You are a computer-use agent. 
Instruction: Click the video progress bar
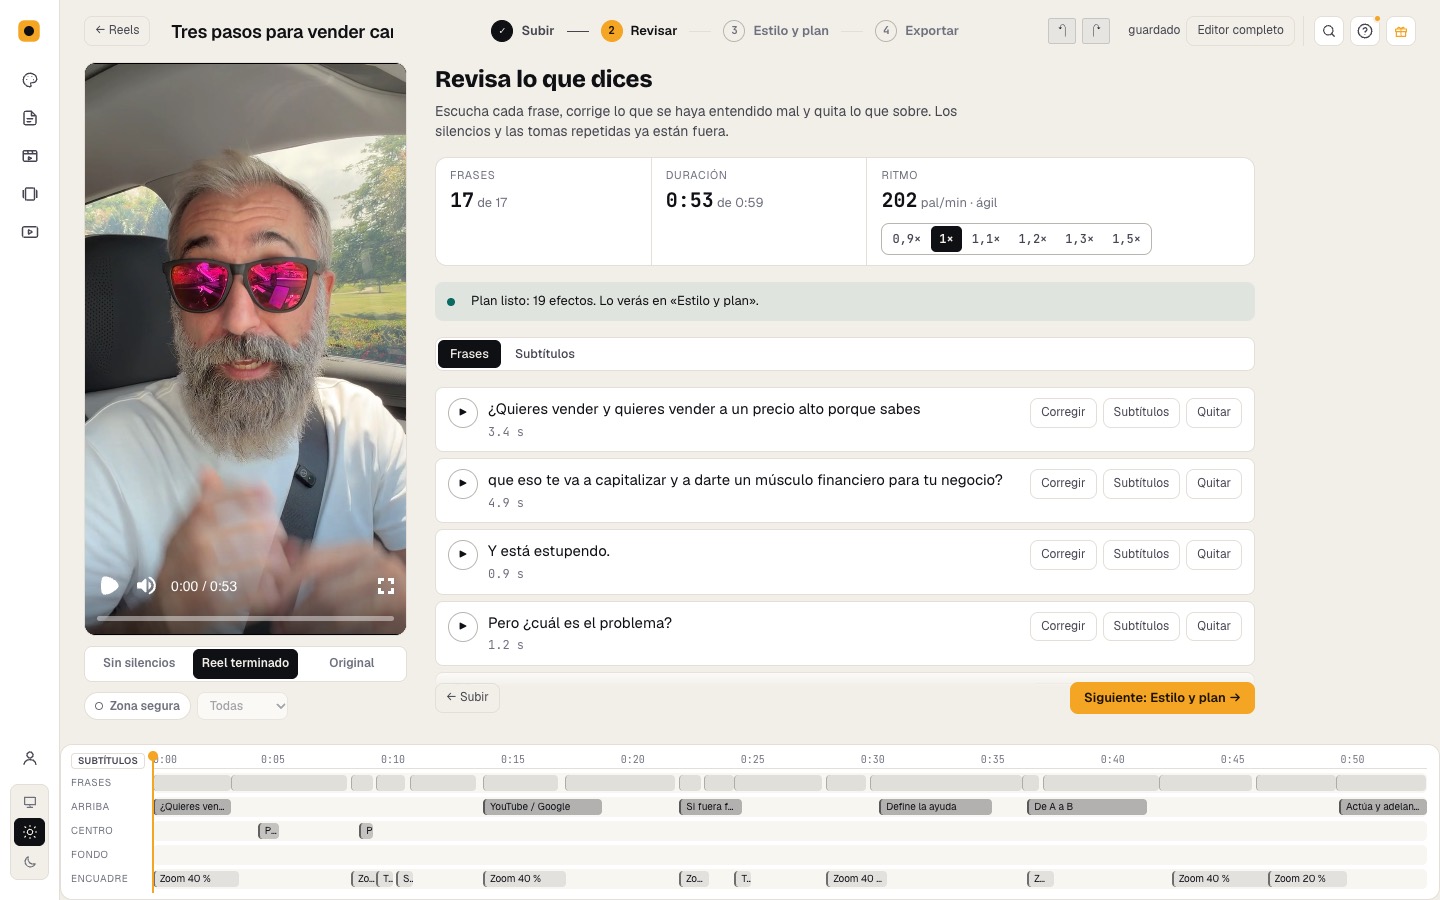245,618
